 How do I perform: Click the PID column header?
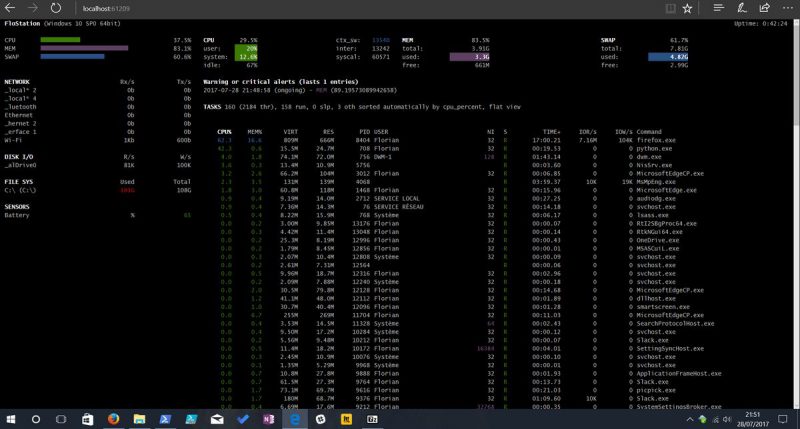pos(364,132)
